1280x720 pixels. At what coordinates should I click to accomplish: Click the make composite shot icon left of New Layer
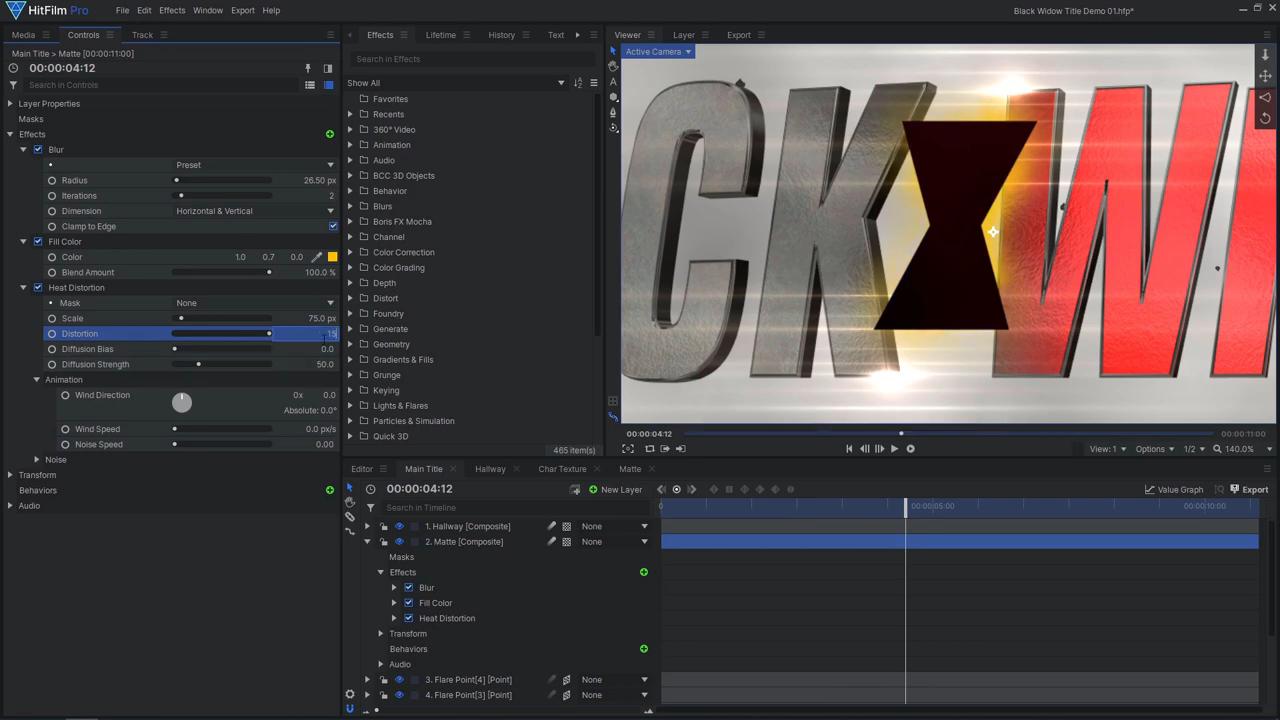click(575, 490)
